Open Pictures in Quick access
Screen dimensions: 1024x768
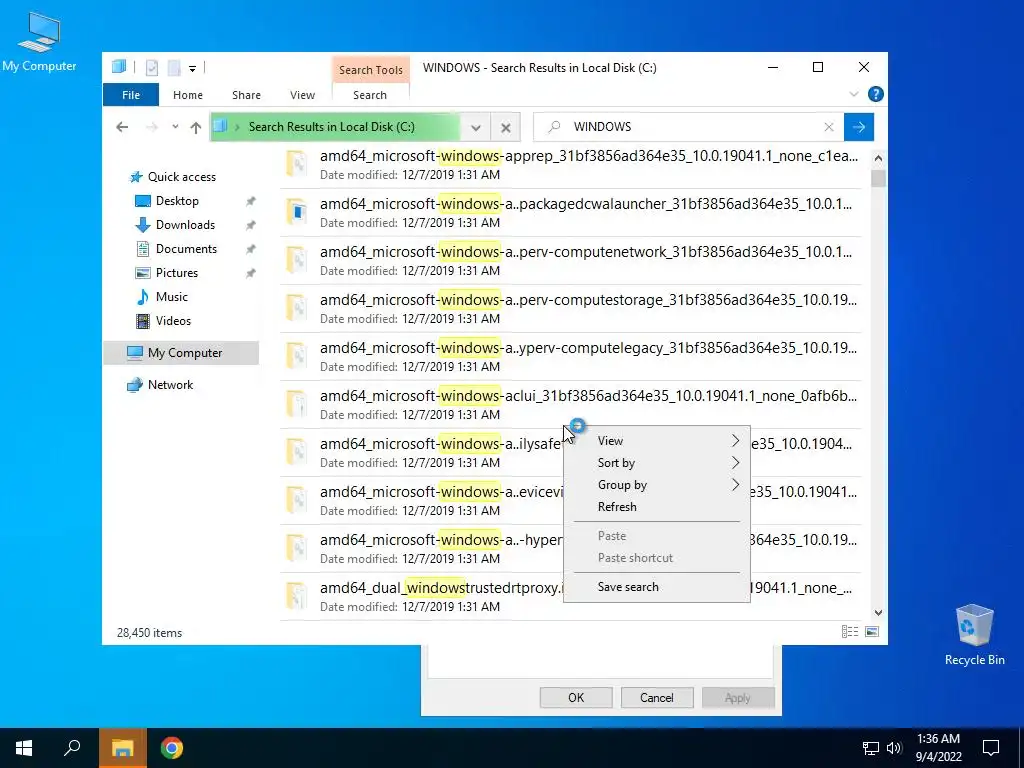pyautogui.click(x=176, y=273)
